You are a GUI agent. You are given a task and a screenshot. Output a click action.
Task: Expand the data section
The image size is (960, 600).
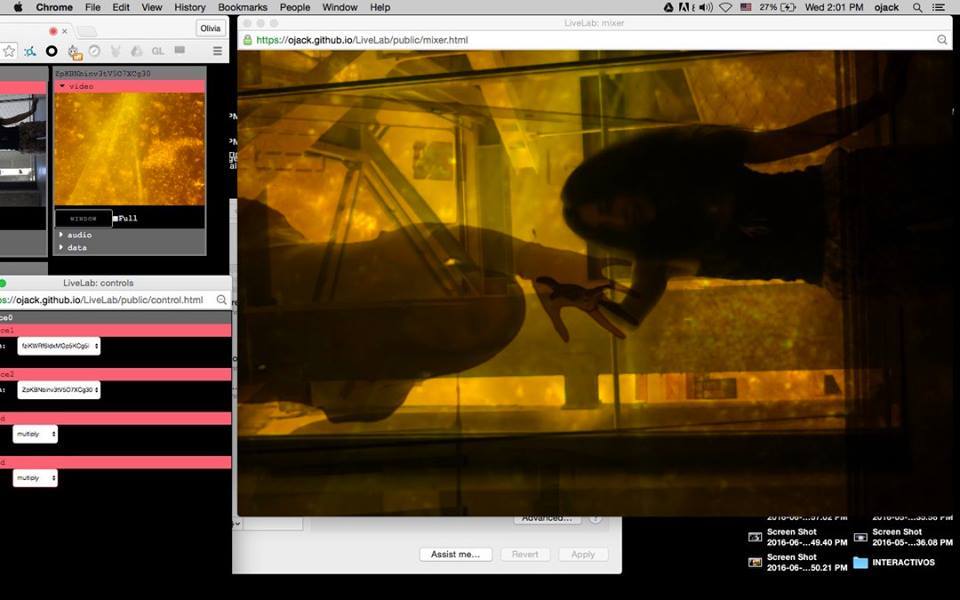[62, 248]
